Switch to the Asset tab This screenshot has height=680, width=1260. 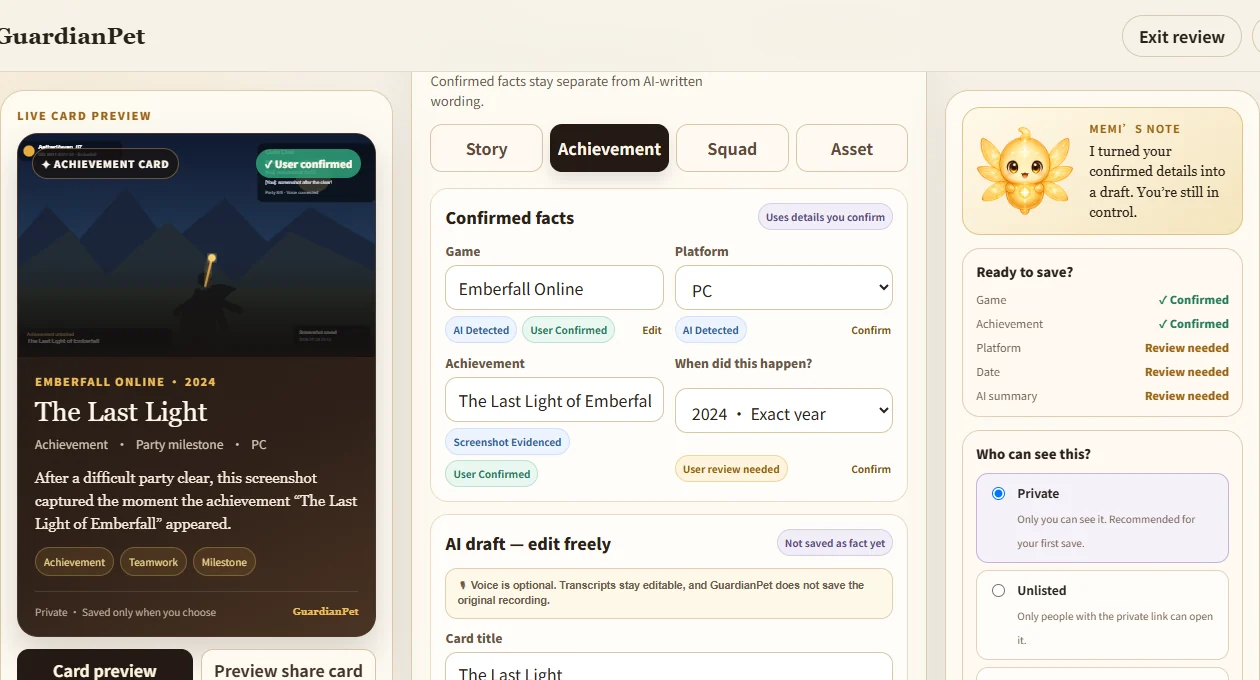pyautogui.click(x=852, y=148)
